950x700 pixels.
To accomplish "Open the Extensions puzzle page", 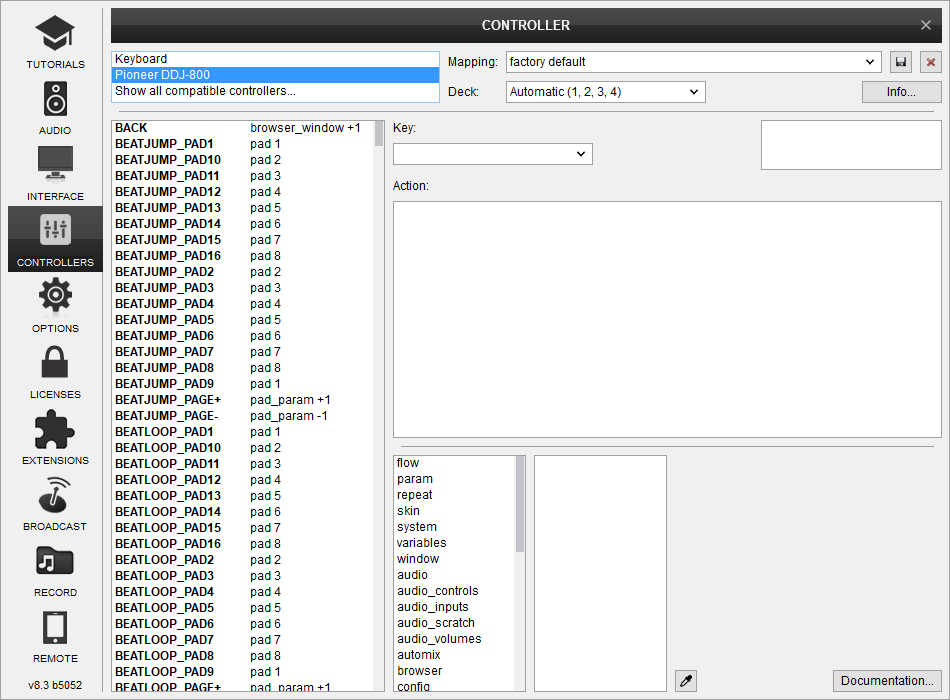I will point(55,437).
